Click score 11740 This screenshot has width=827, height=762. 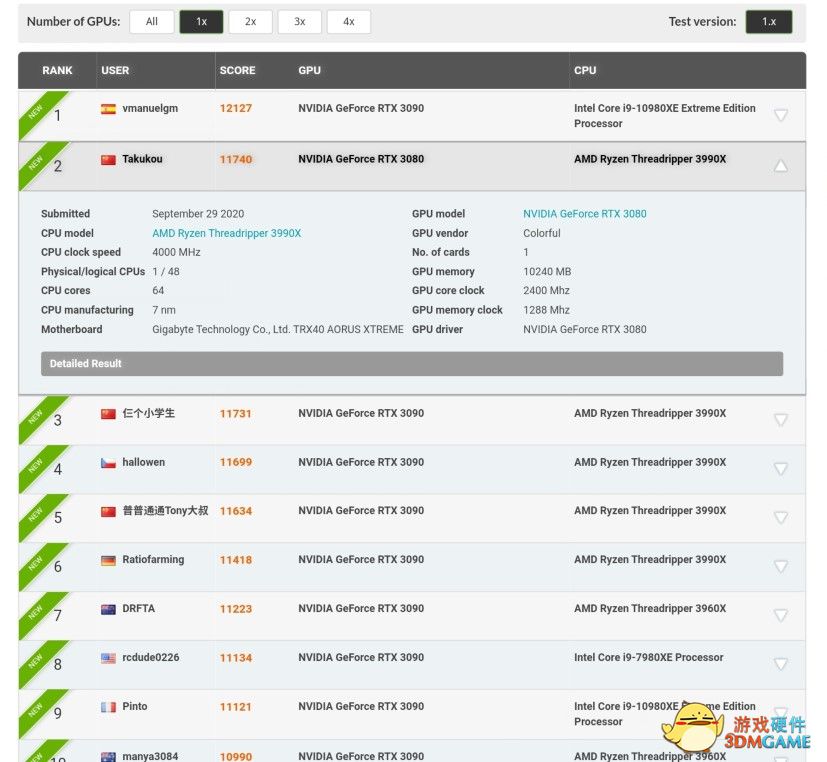click(236, 159)
